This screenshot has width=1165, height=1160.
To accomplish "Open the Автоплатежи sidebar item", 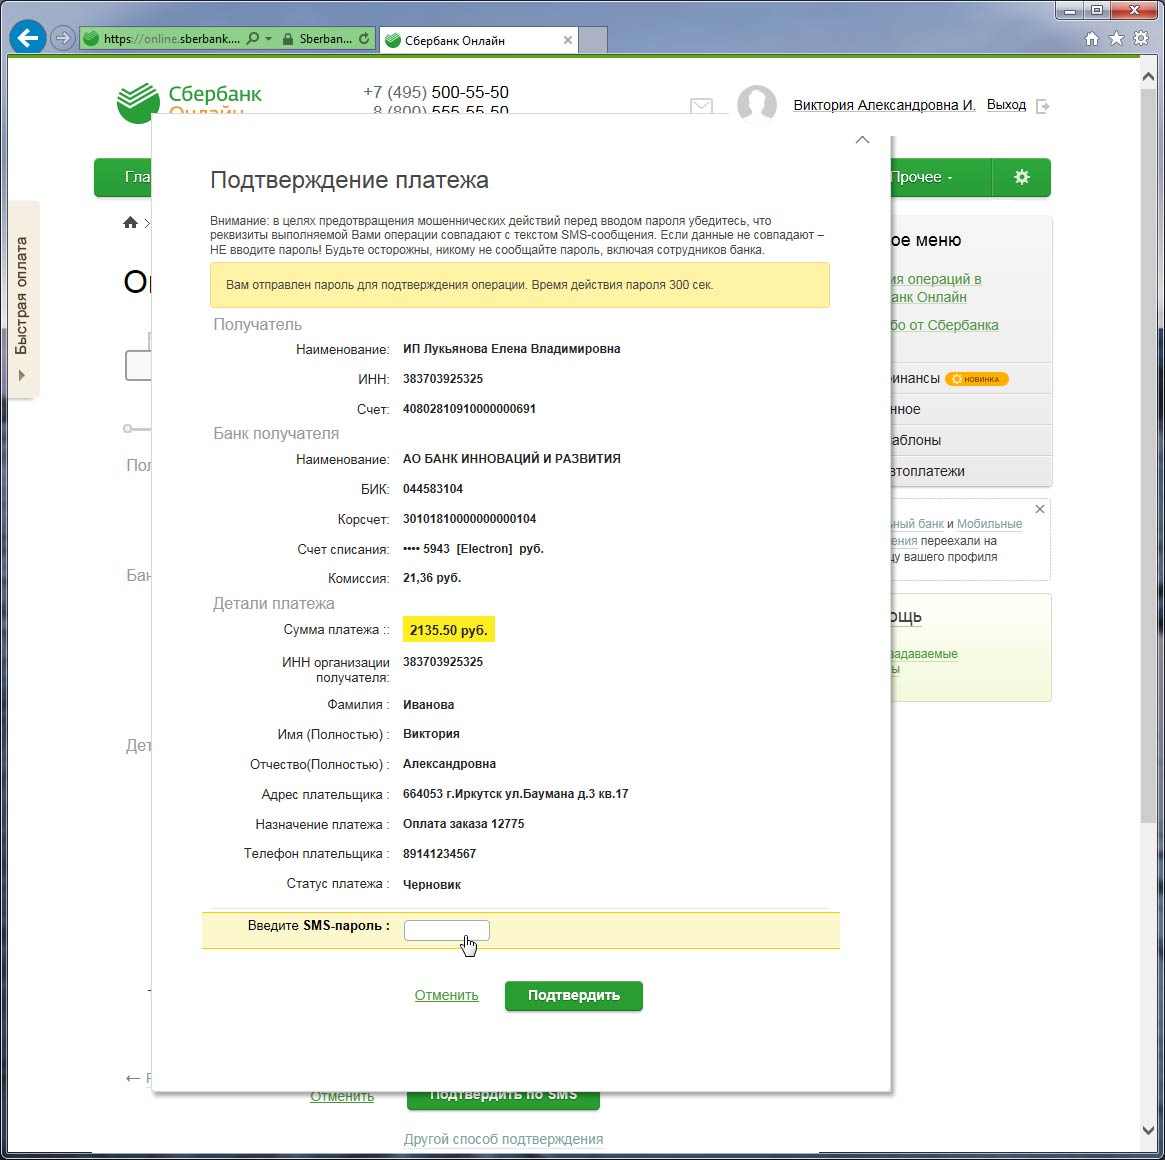I will pyautogui.click(x=971, y=471).
